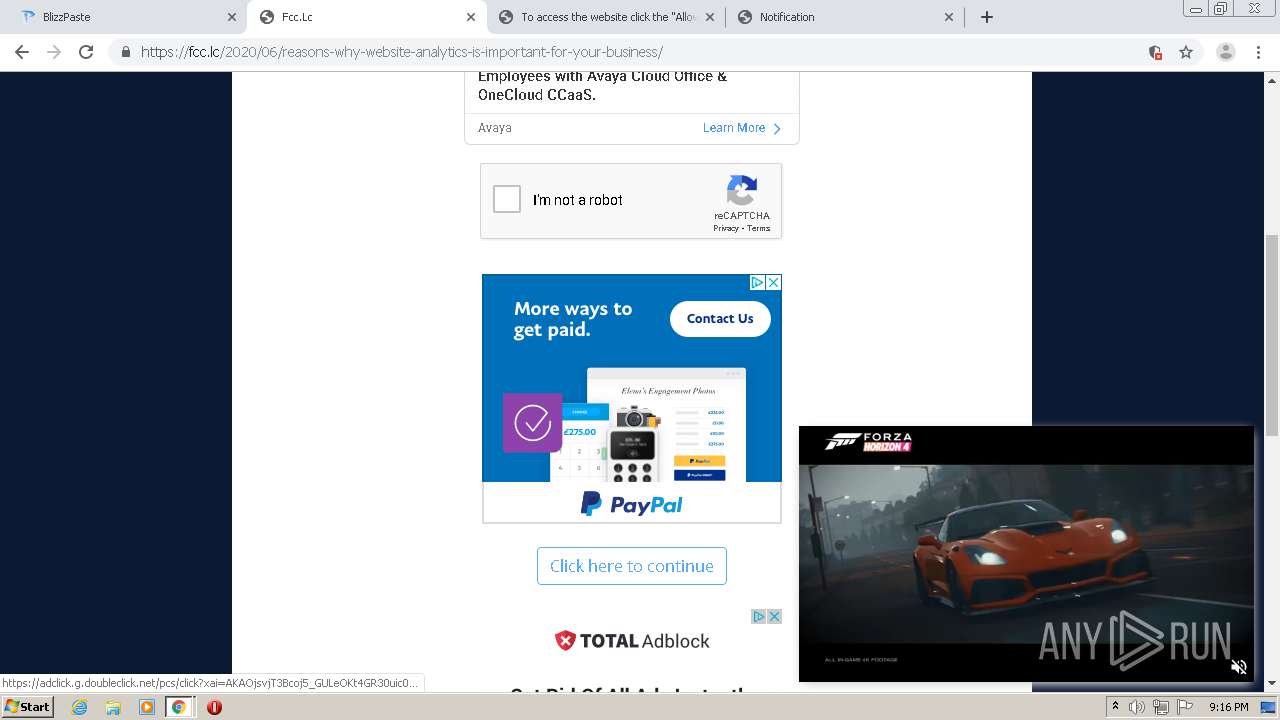Click the Chrome taskbar icon
The height and width of the screenshot is (720, 1280).
179,707
